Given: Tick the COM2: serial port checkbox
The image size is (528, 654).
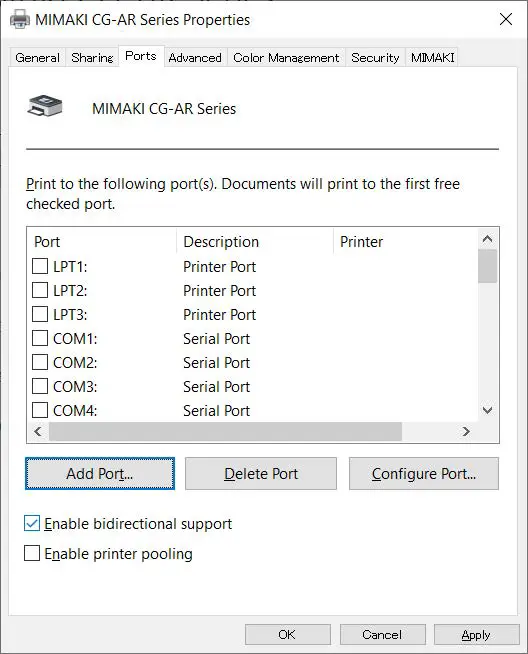Looking at the screenshot, I should coord(40,362).
